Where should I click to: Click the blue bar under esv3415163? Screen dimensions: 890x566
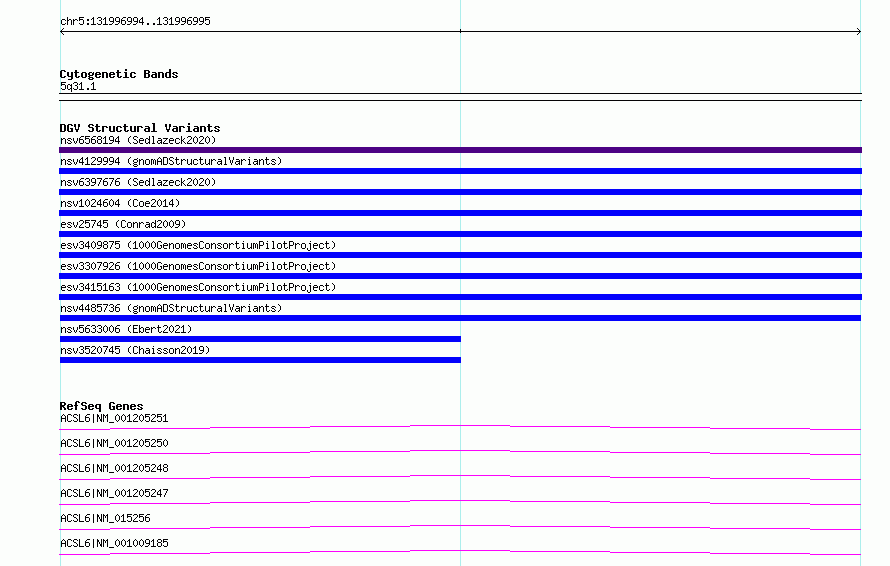click(460, 297)
